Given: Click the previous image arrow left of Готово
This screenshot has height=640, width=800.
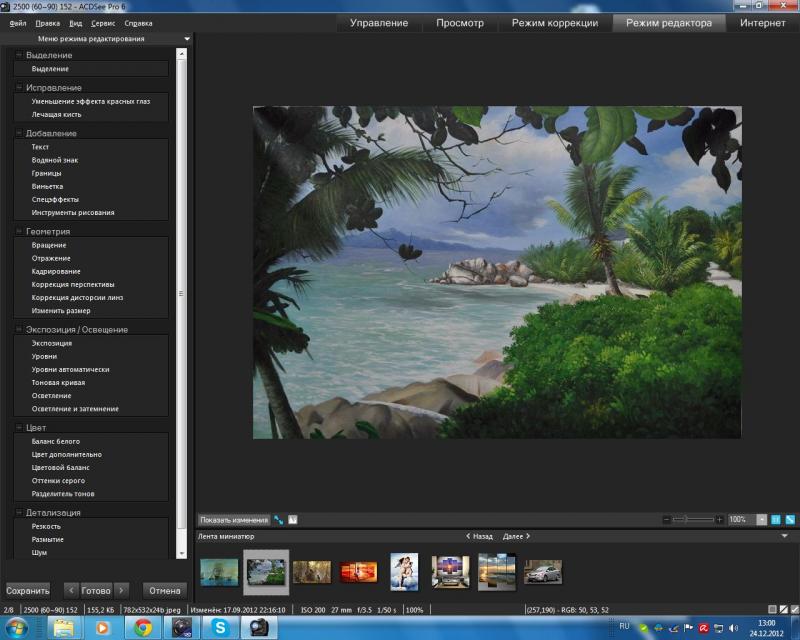Looking at the screenshot, I should point(71,590).
